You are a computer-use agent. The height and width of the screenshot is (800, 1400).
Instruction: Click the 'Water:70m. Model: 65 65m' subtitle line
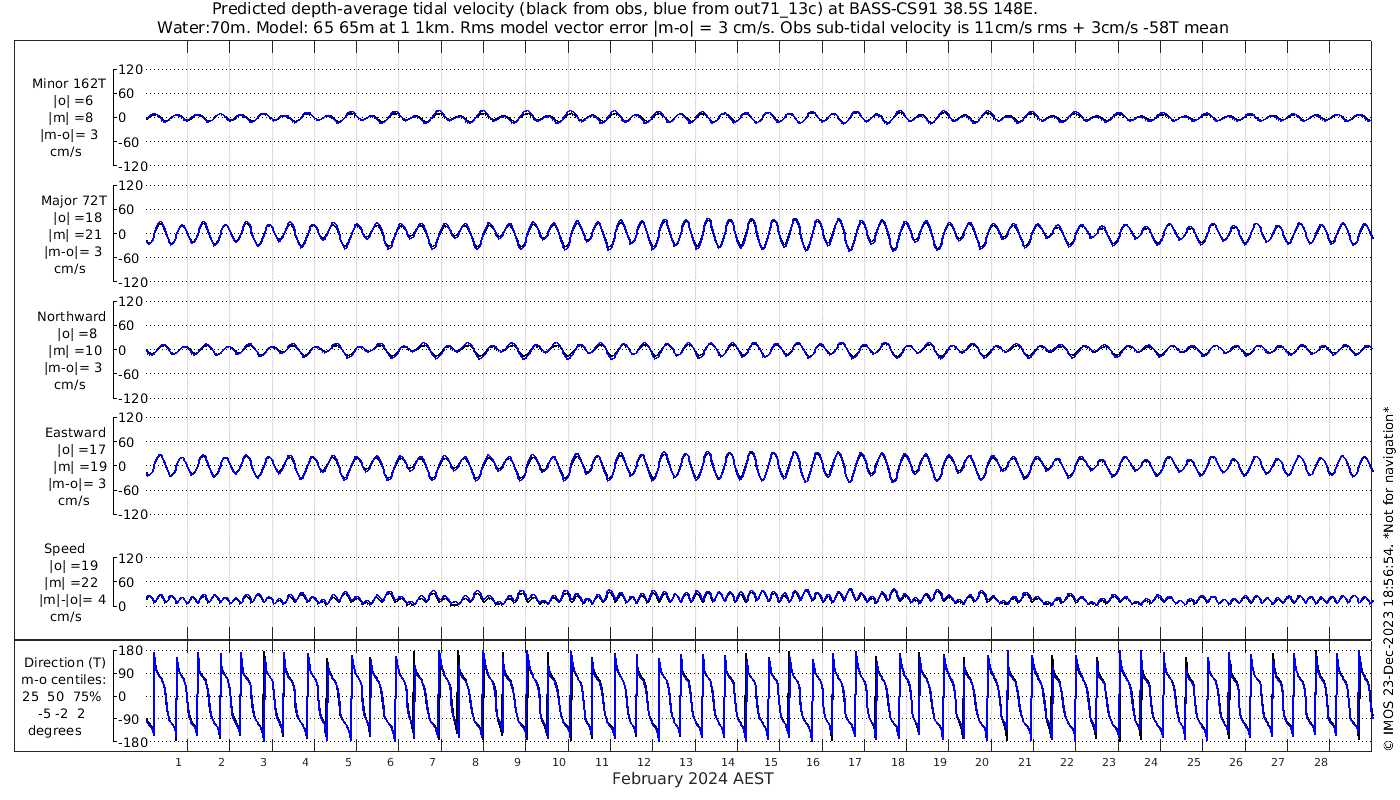(x=693, y=28)
